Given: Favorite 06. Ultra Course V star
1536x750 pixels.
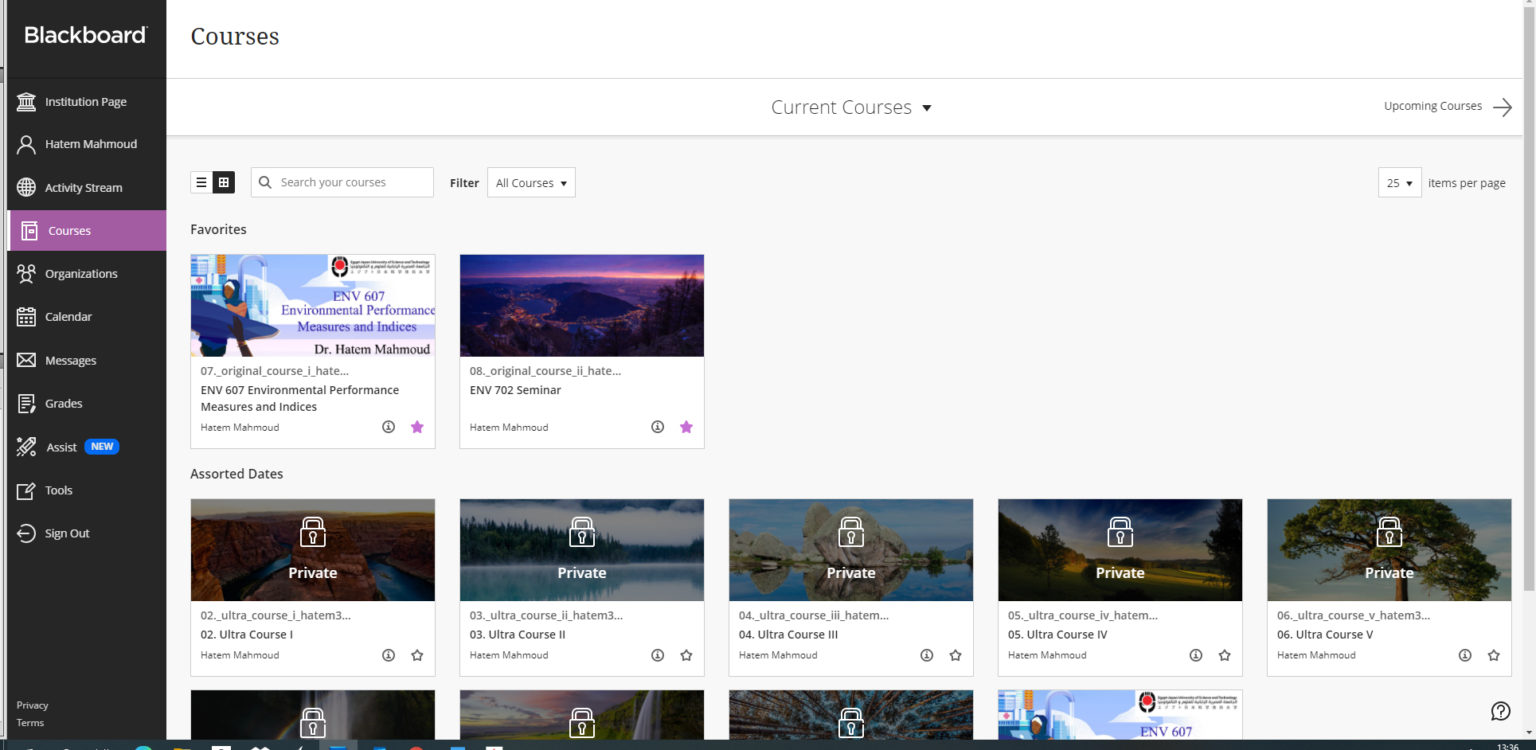Looking at the screenshot, I should pos(1493,656).
